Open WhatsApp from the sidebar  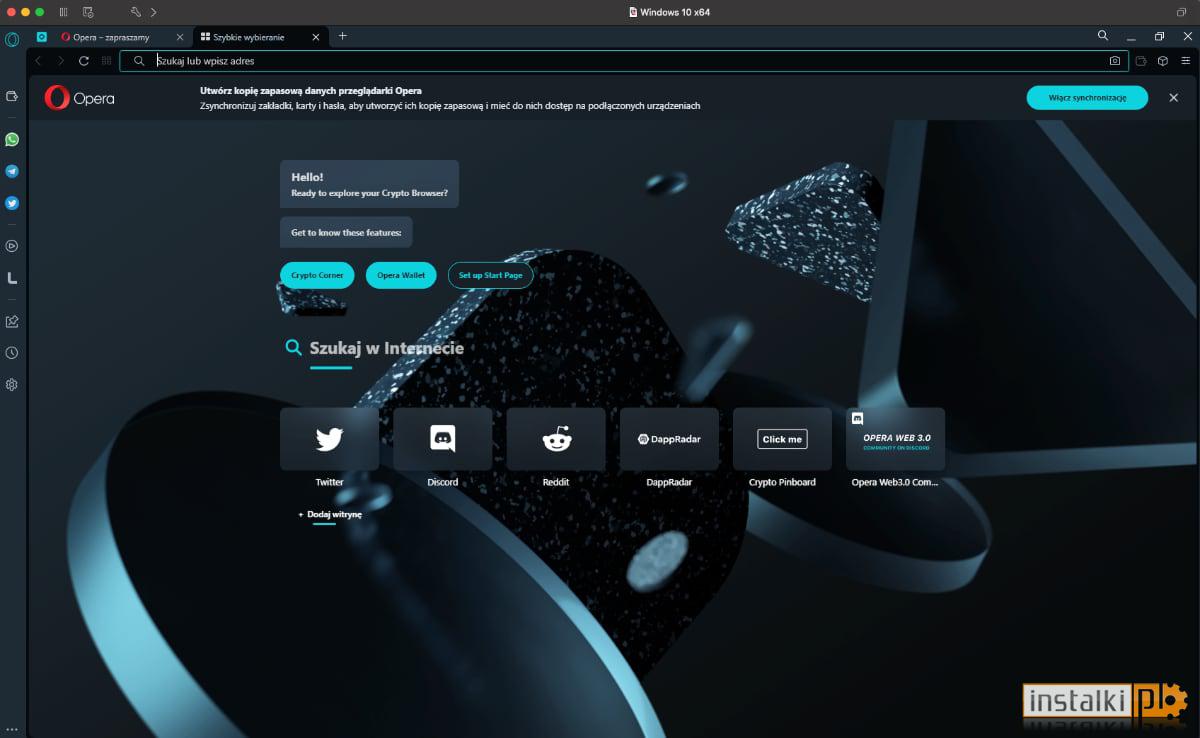tap(12, 139)
